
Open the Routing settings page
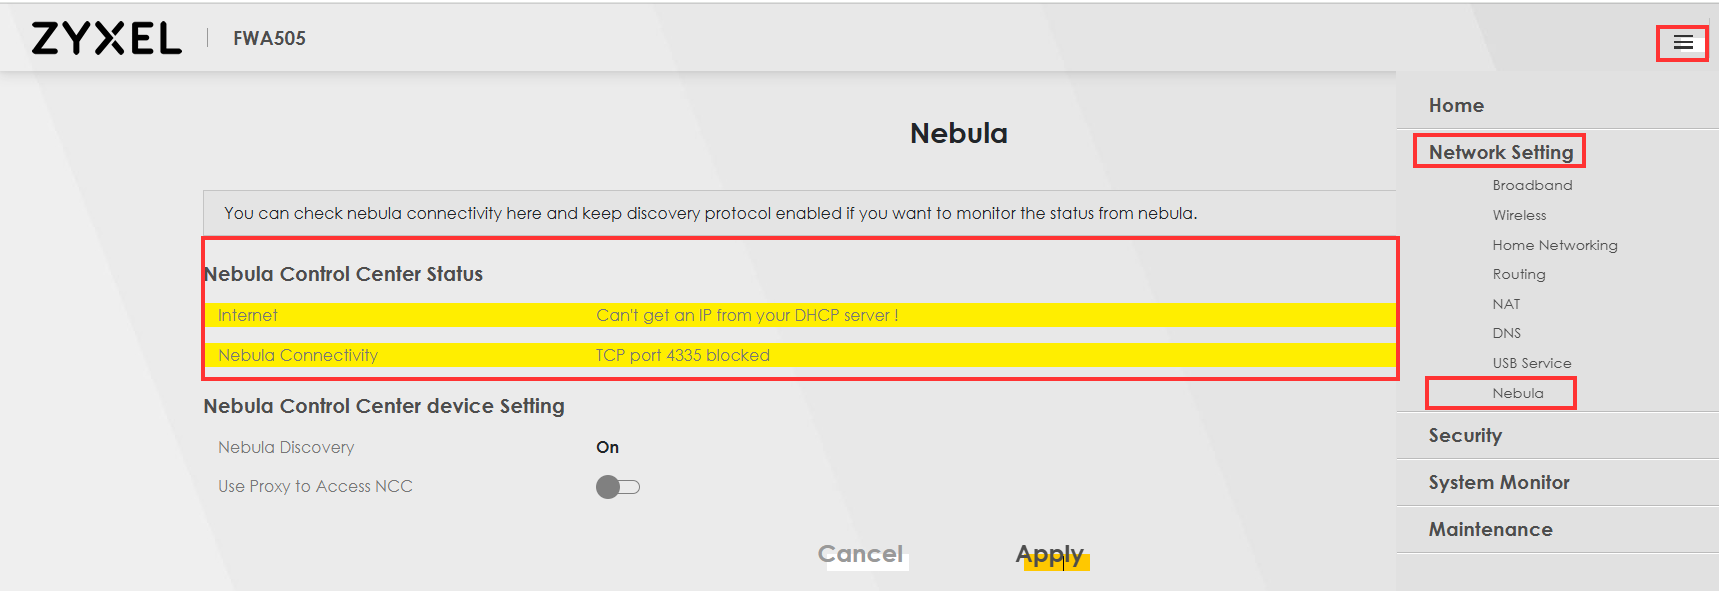(x=1518, y=274)
